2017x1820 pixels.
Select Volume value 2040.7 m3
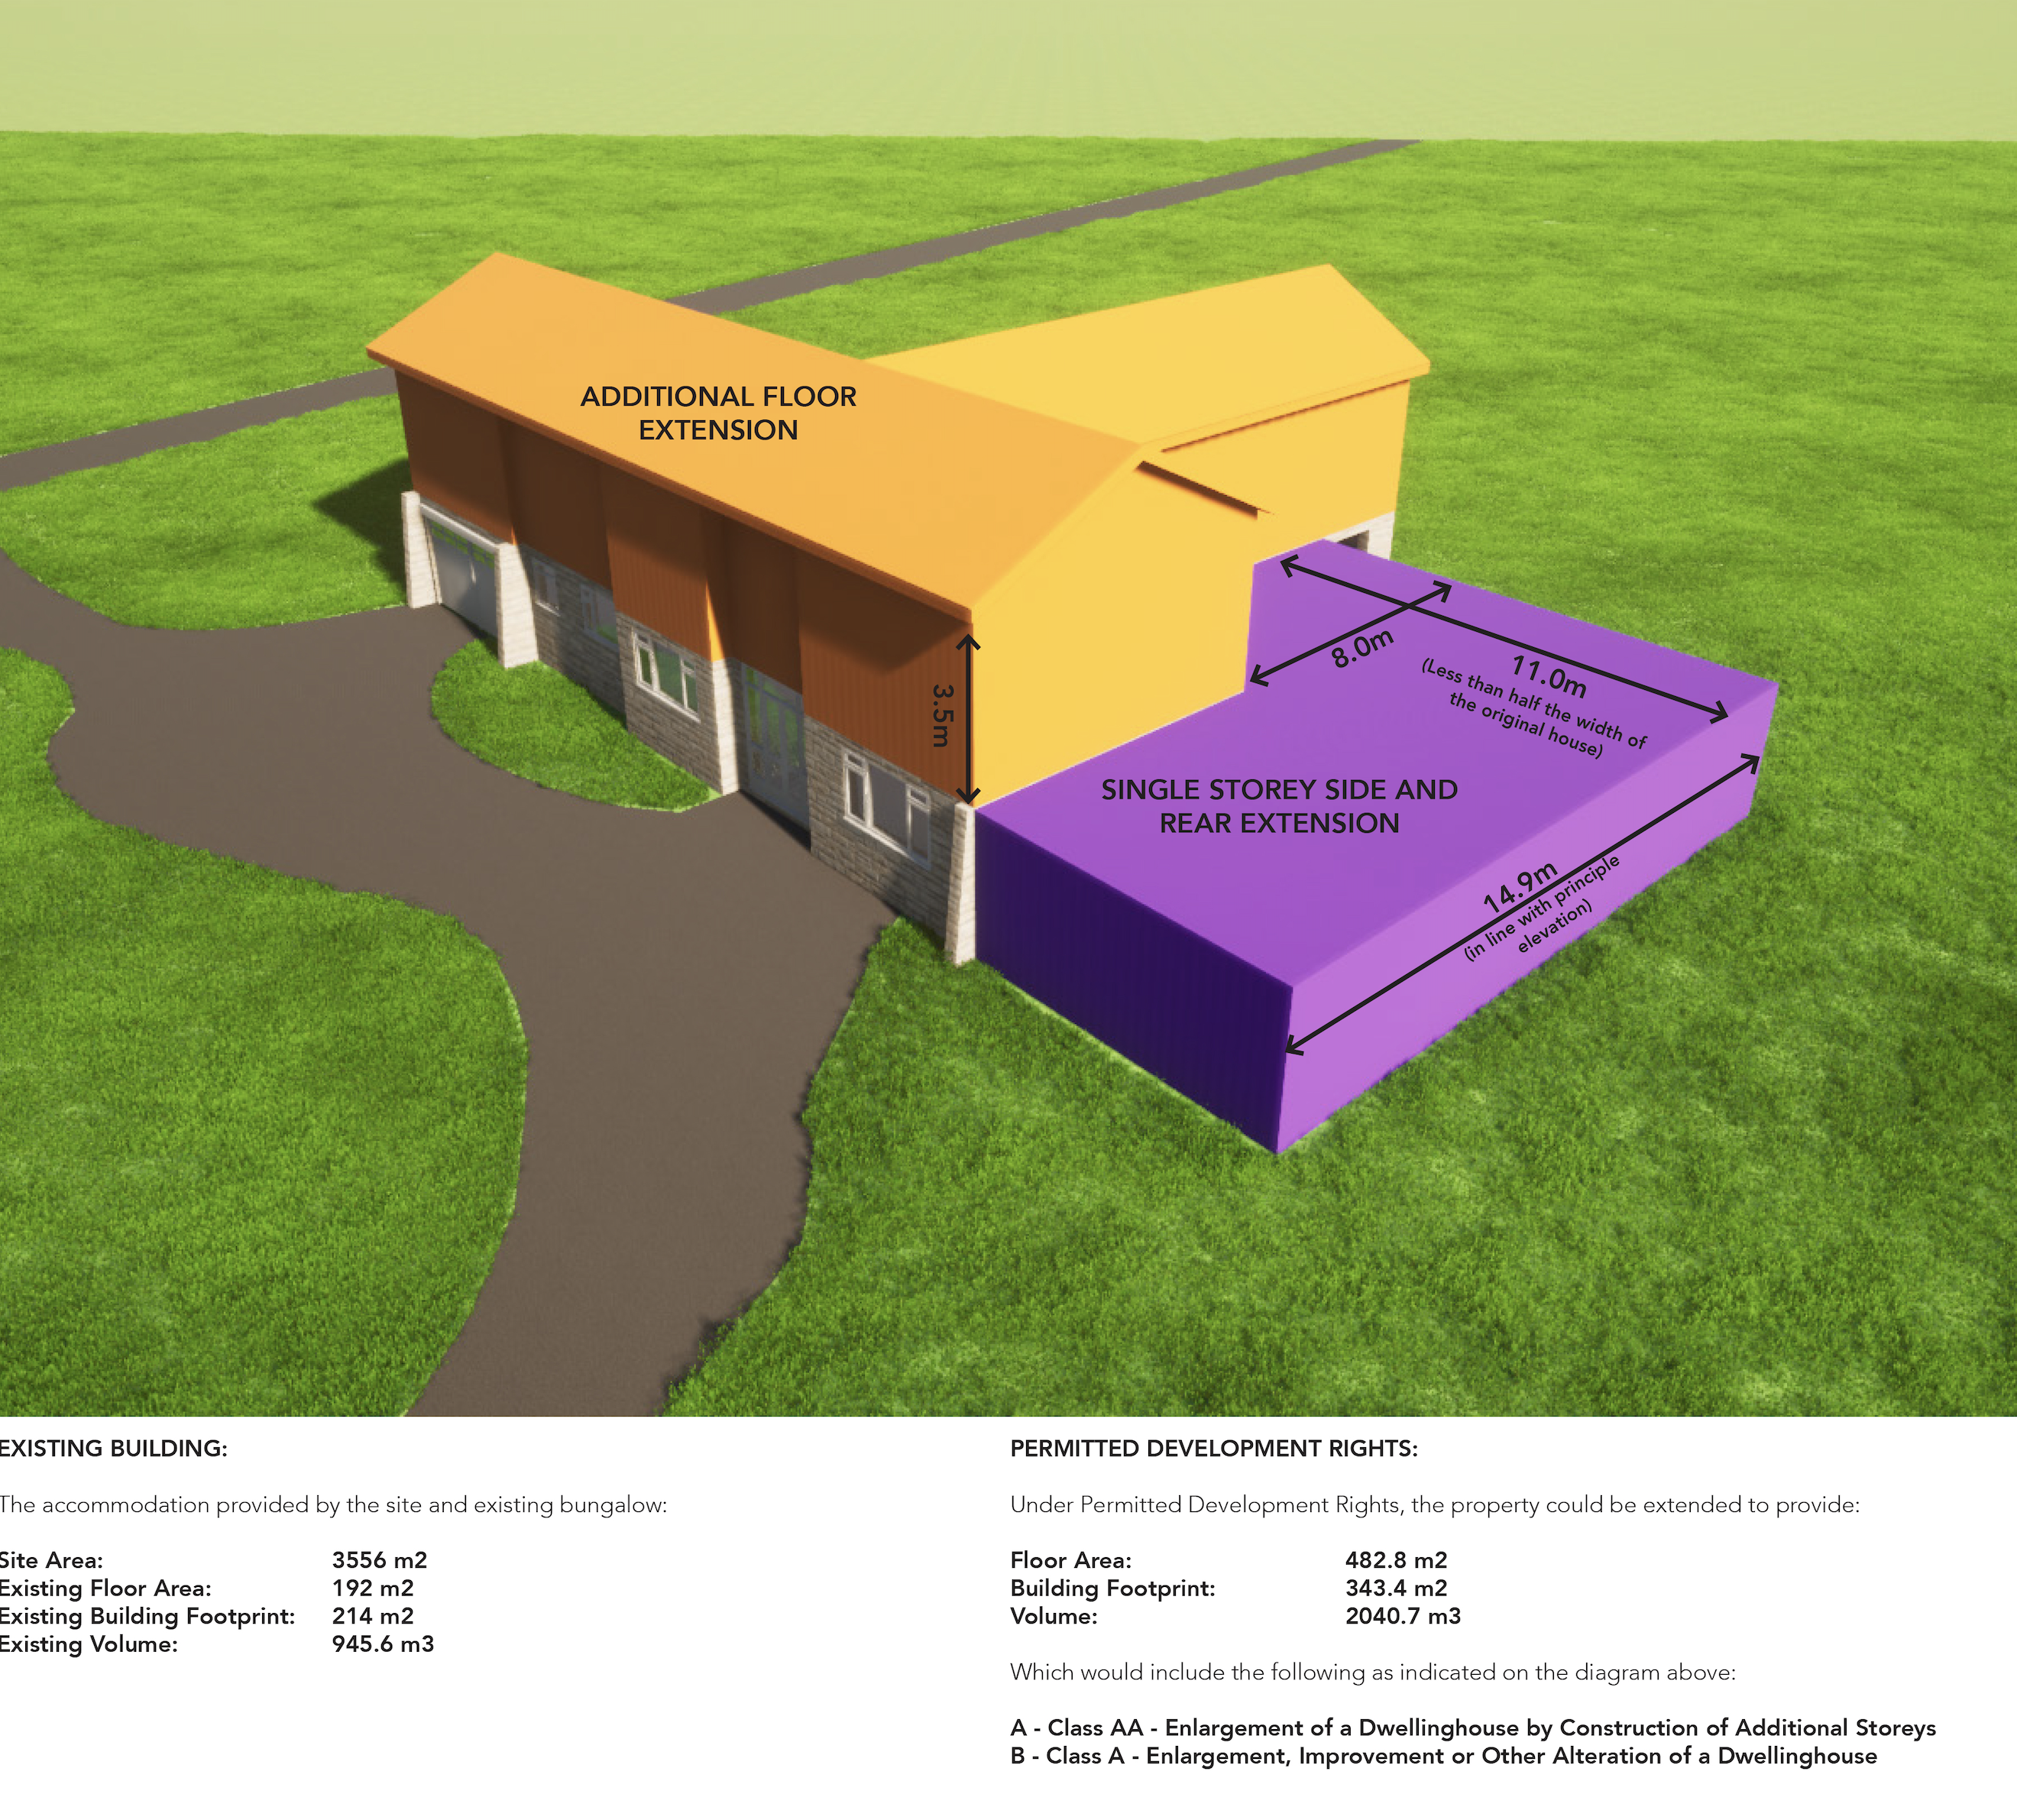pos(1403,1616)
